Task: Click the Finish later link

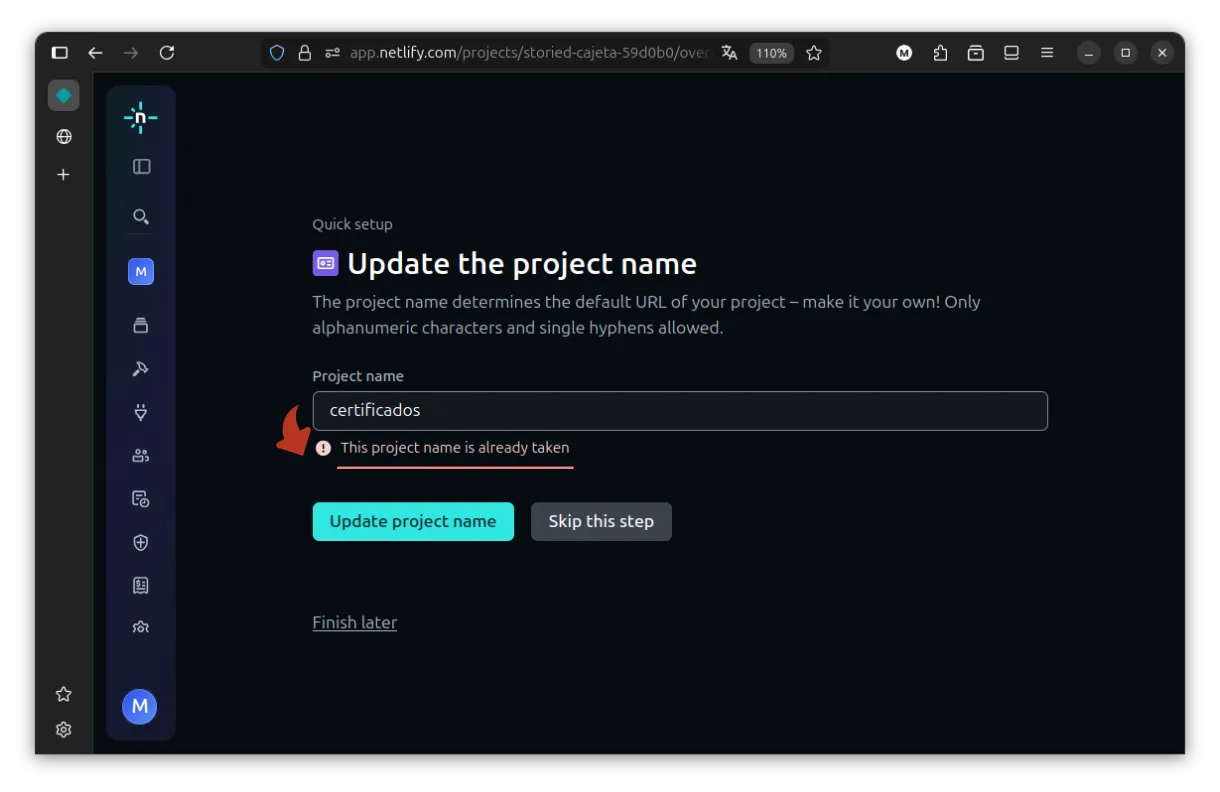Action: coord(355,622)
